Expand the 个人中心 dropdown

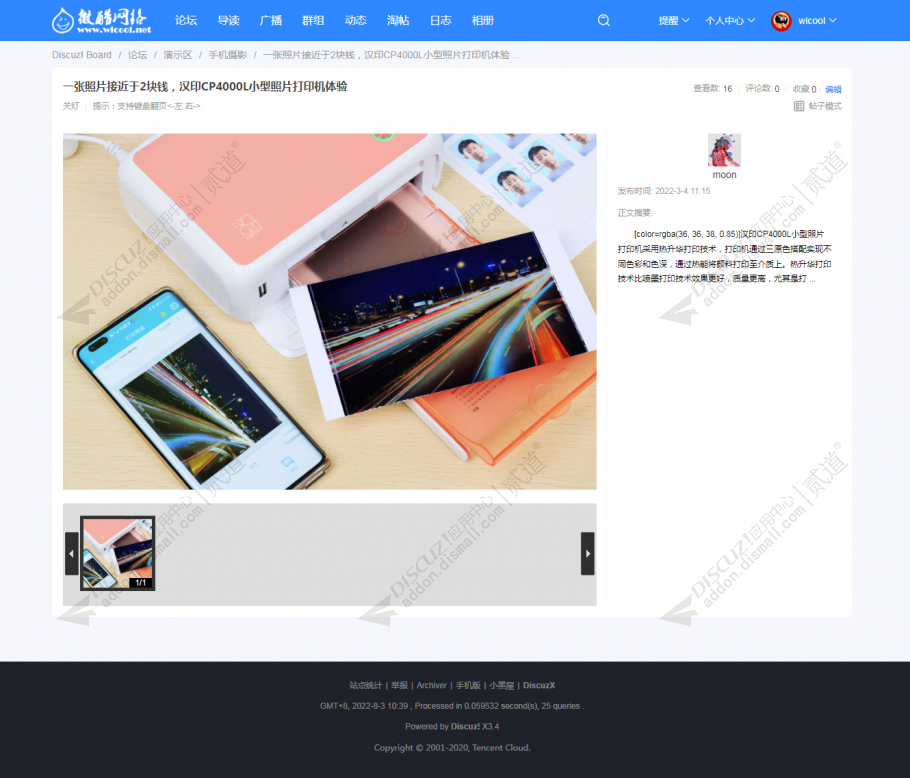tap(730, 20)
